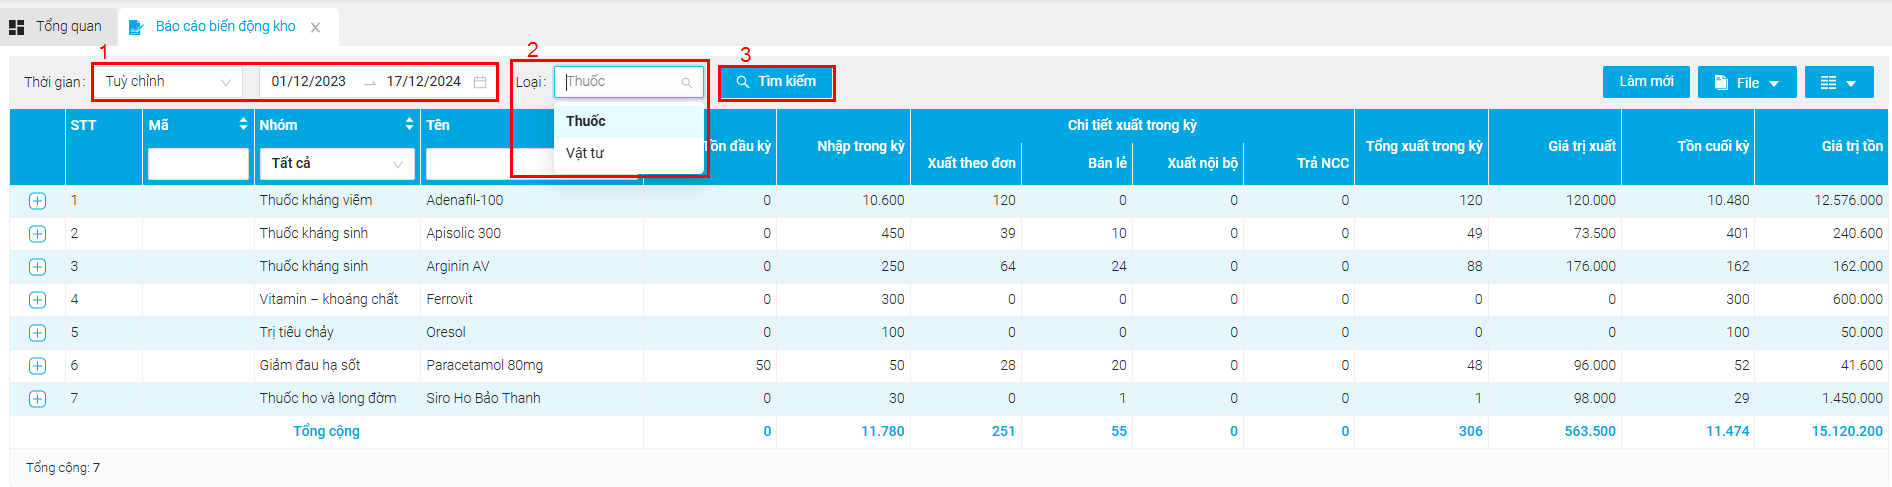Click the total export value 563.500
Image resolution: width=1892 pixels, height=487 pixels.
pyautogui.click(x=1590, y=431)
